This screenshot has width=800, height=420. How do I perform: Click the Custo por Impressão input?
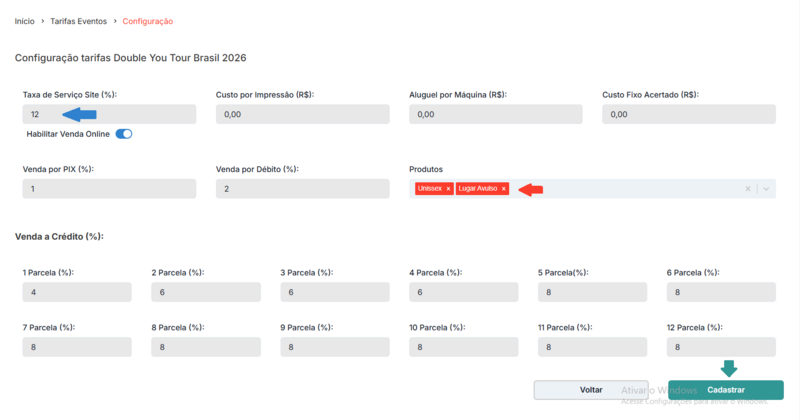(x=302, y=114)
